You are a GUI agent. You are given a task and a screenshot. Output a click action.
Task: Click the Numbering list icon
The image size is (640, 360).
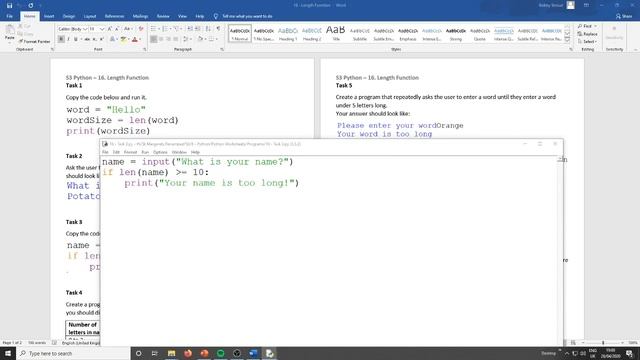tap(165, 29)
